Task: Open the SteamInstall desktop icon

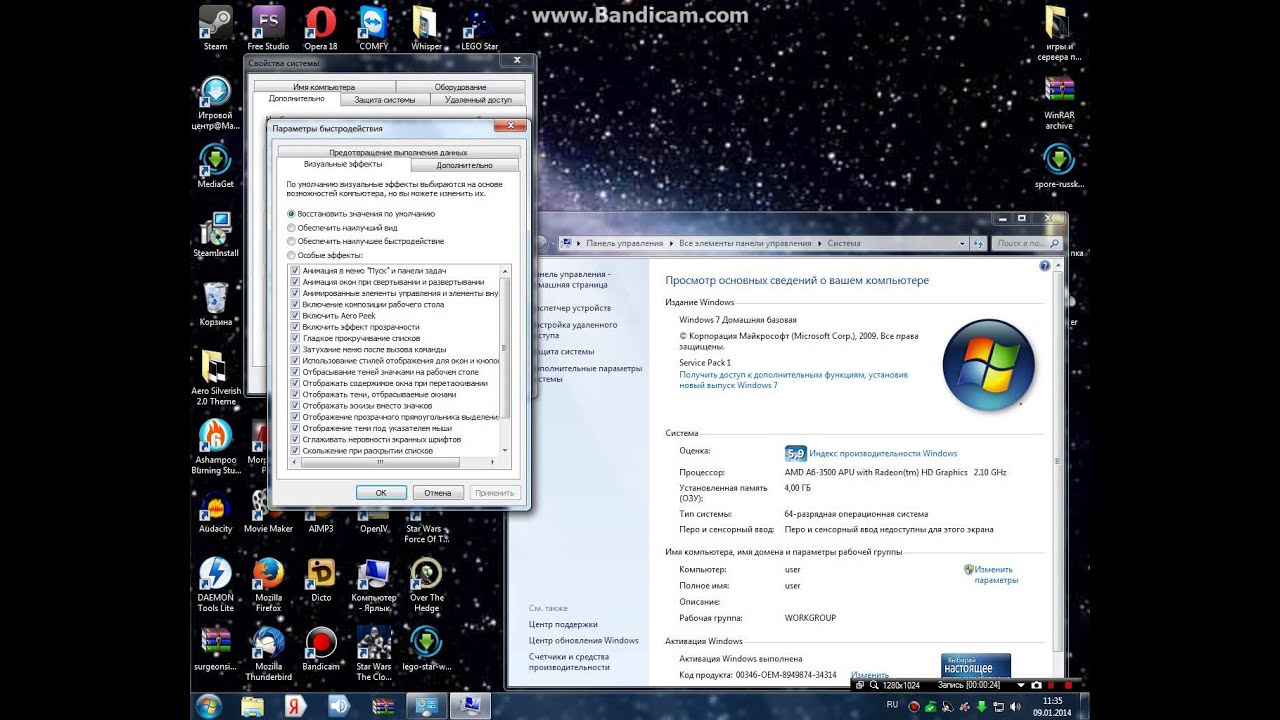Action: (x=215, y=232)
